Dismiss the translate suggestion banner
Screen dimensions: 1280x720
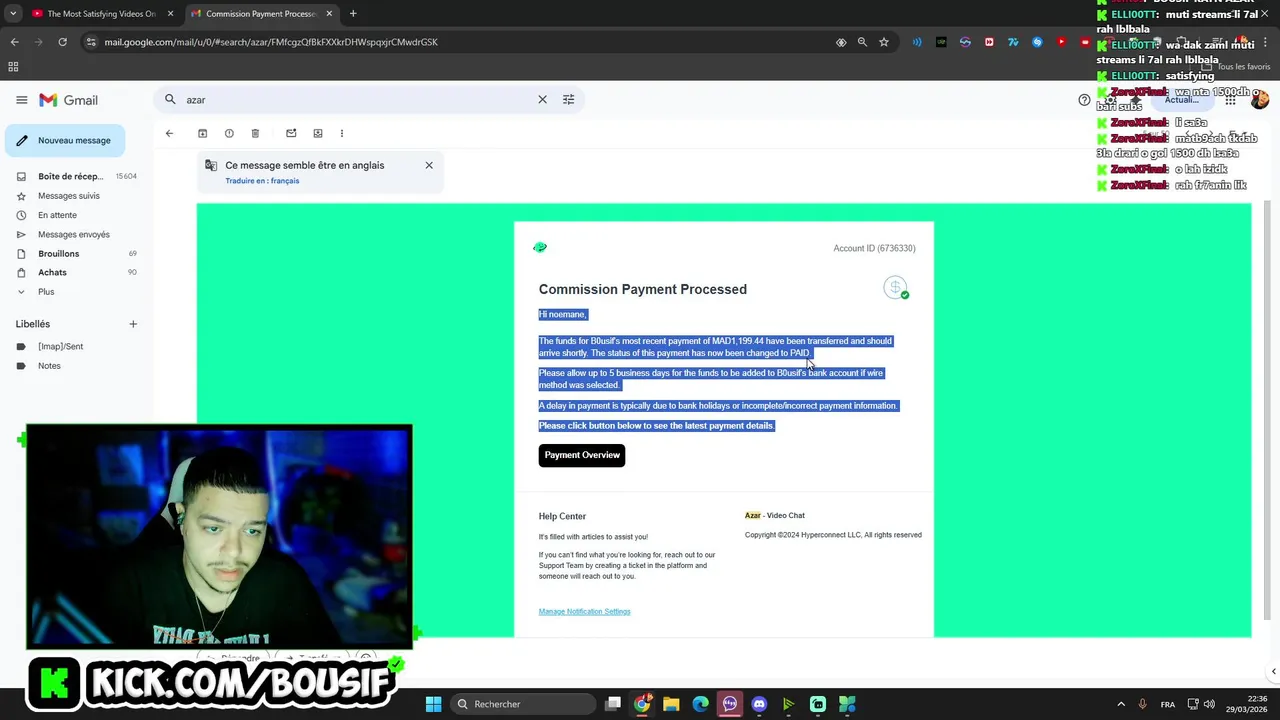[x=429, y=165]
